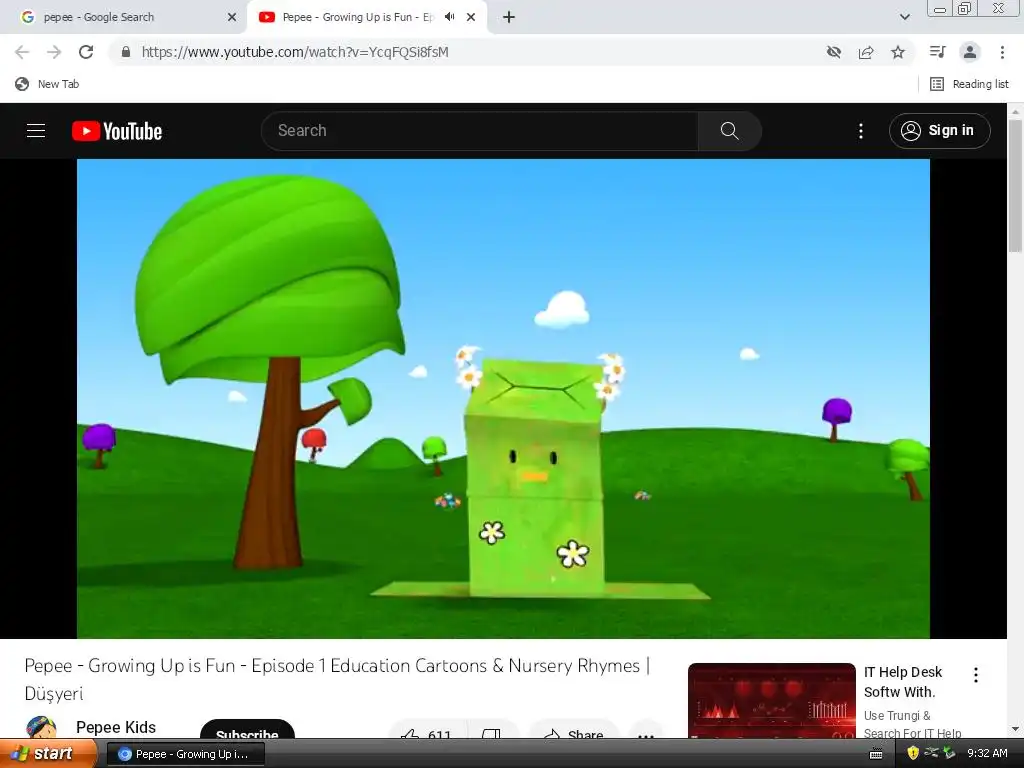
Task: Mute the tab using the speaker icon
Action: 449,17
